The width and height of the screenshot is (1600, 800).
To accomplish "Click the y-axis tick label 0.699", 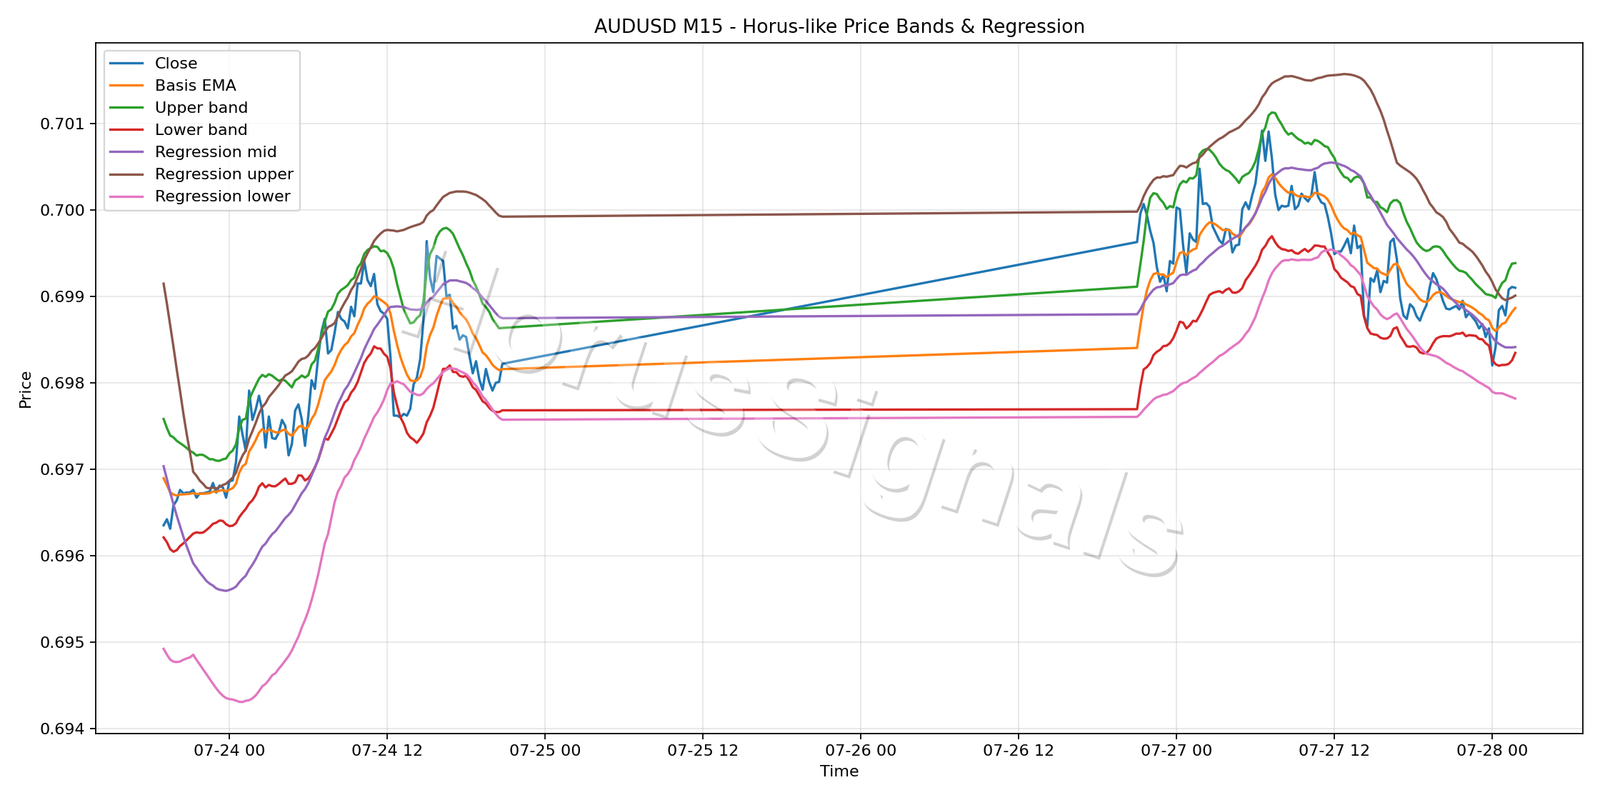I will coord(62,297).
